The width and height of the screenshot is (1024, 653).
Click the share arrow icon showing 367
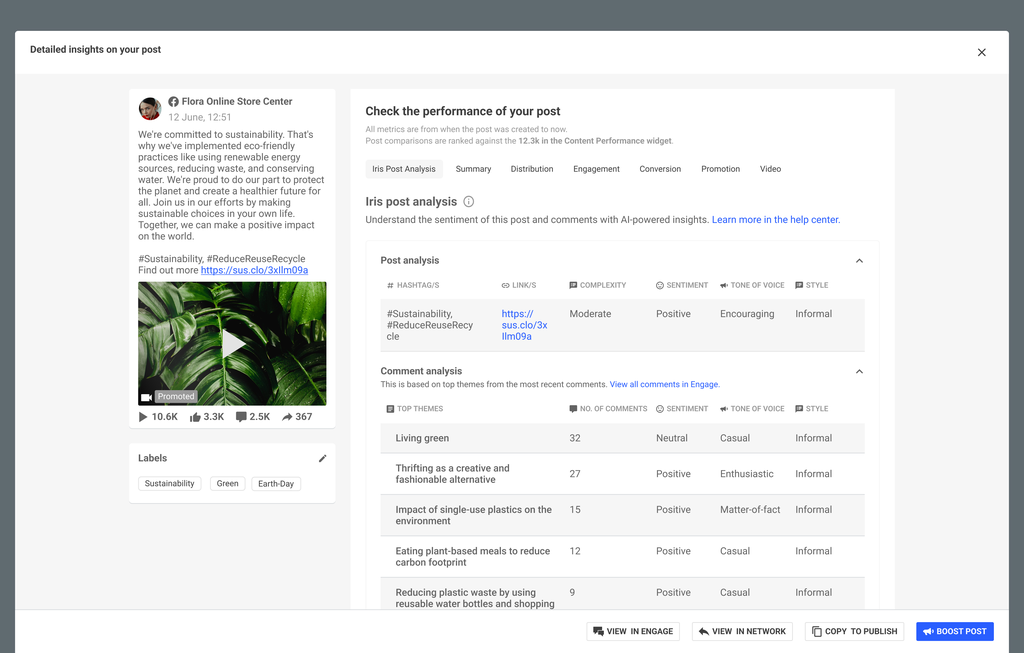(287, 417)
